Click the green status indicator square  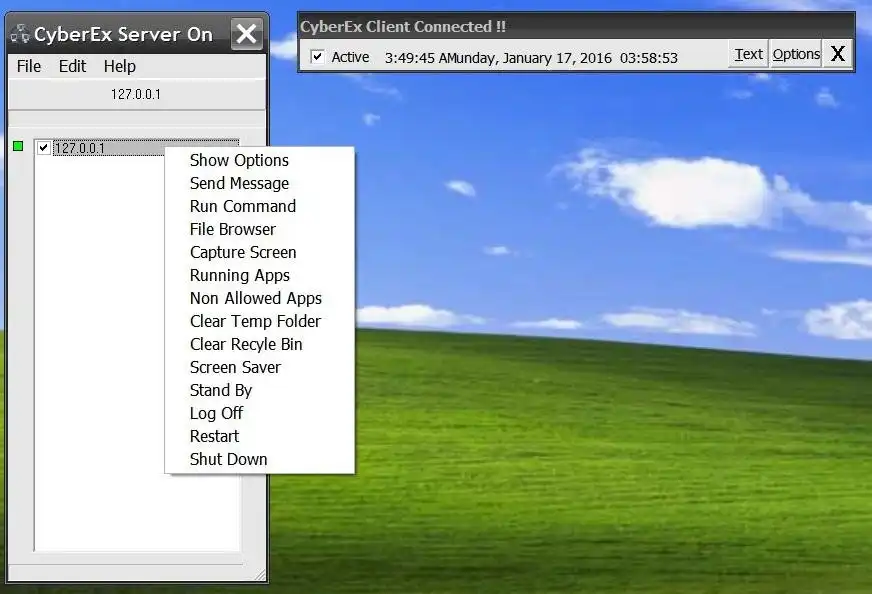tap(18, 146)
